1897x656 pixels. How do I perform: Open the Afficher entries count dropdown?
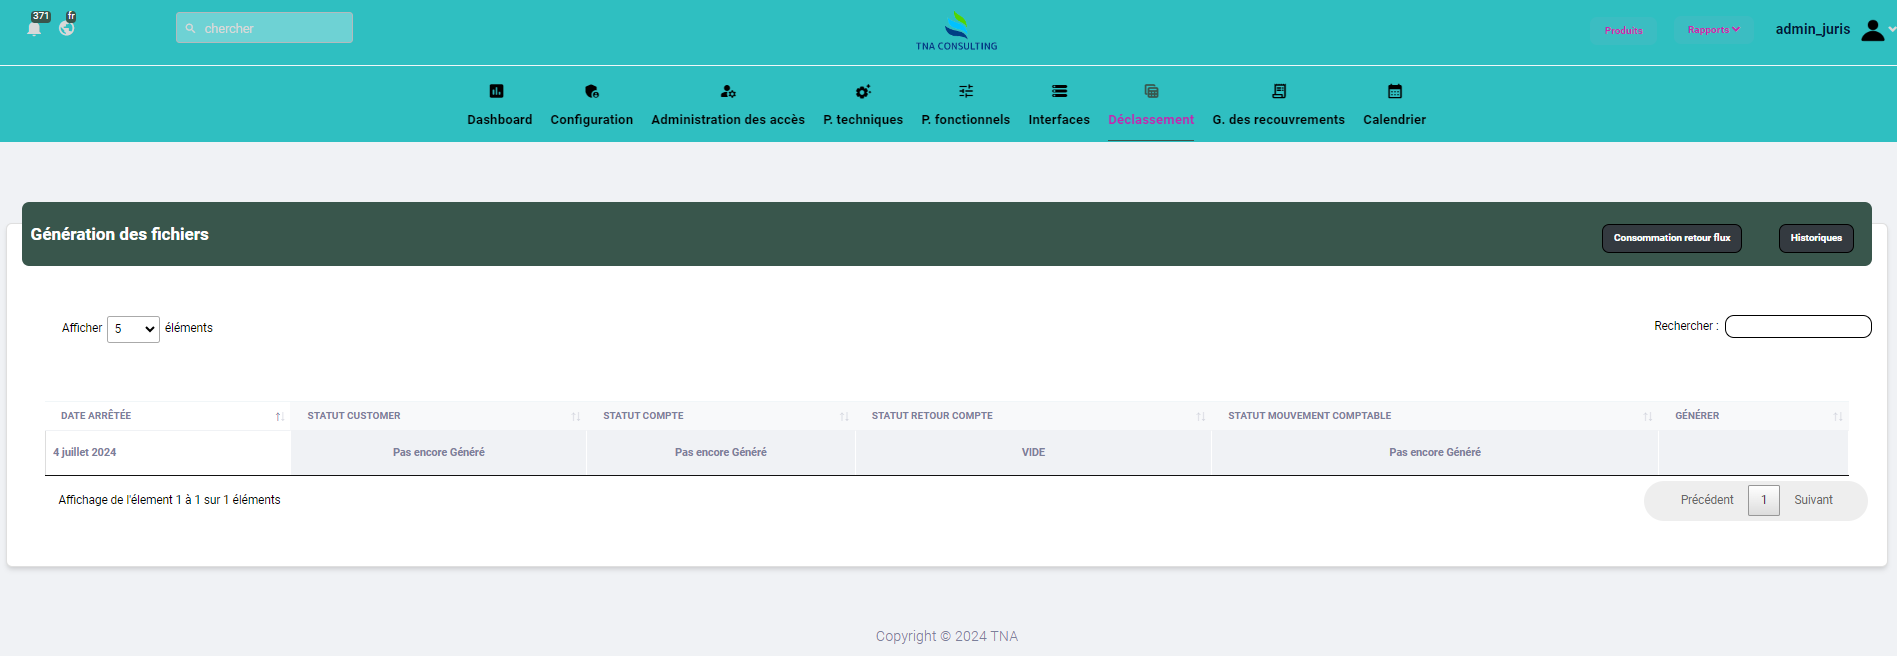[133, 329]
